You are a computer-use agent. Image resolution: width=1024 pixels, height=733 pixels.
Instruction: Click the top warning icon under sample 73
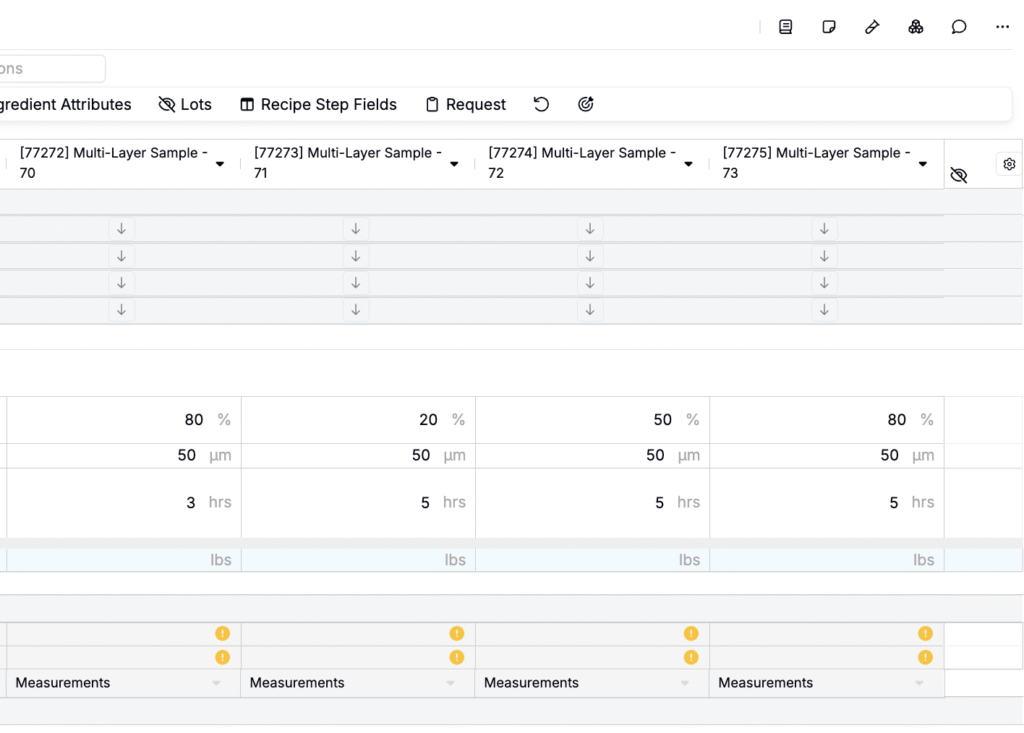coord(925,633)
